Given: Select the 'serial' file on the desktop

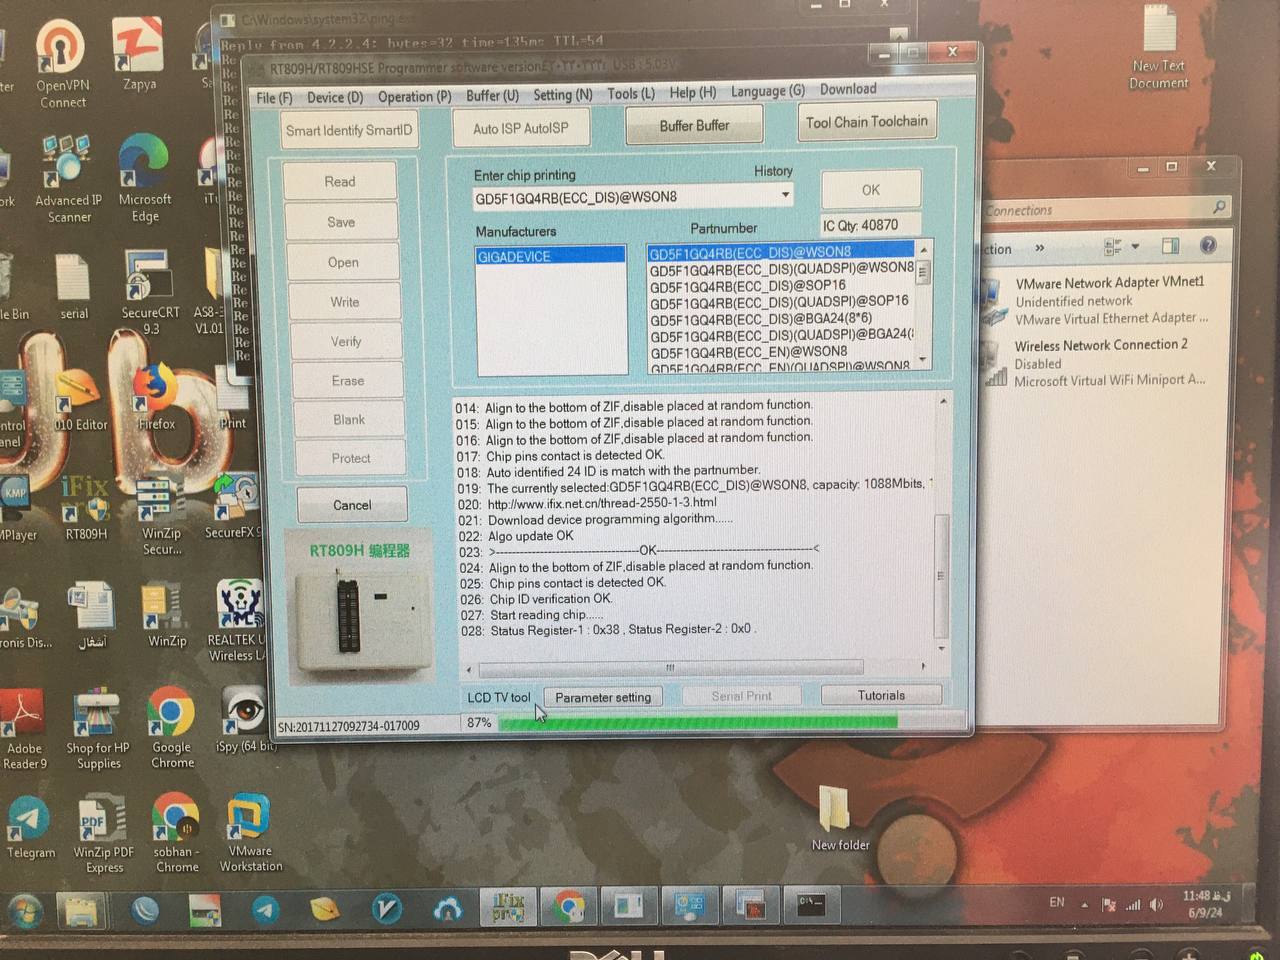Looking at the screenshot, I should click(74, 288).
